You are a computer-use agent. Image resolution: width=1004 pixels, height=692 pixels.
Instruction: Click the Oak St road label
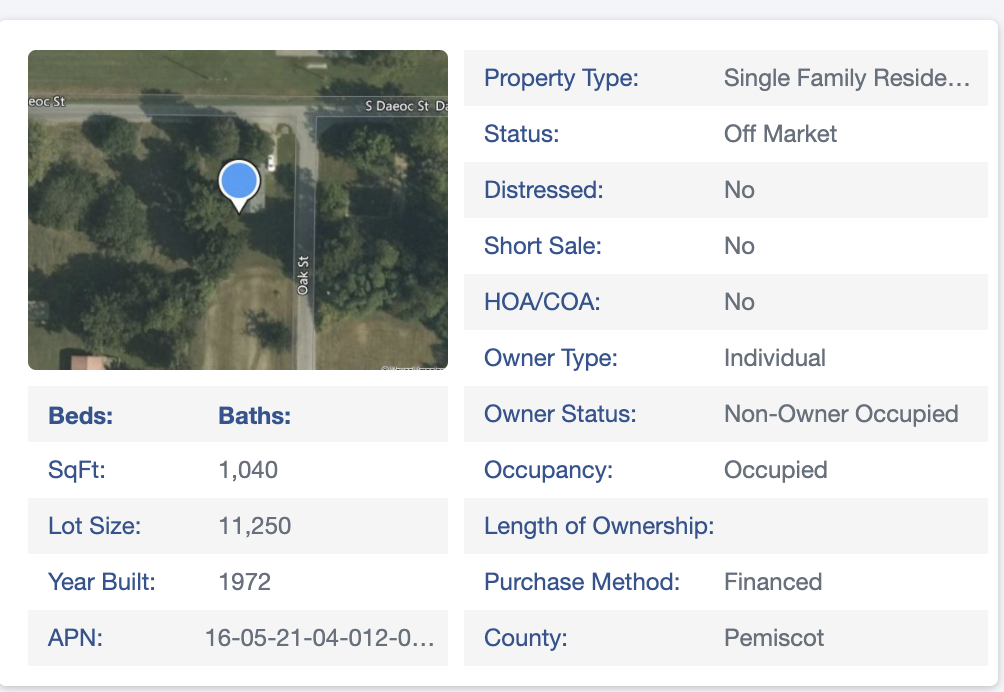point(303,275)
